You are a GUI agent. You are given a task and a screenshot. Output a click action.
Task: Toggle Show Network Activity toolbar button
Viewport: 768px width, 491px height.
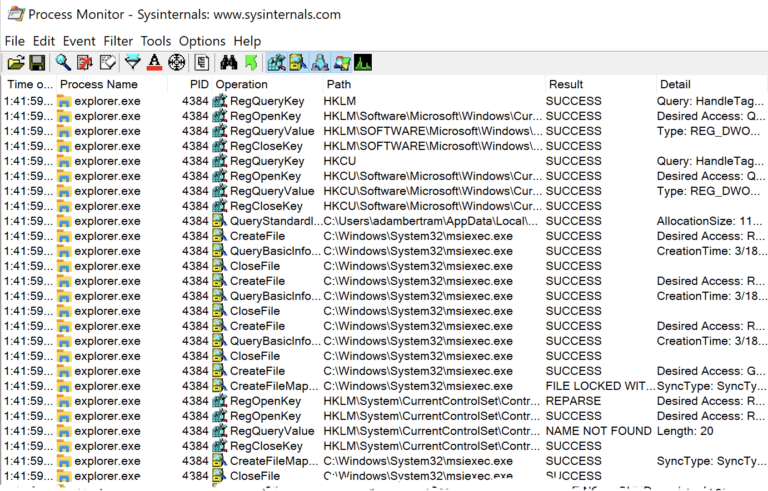(x=320, y=63)
